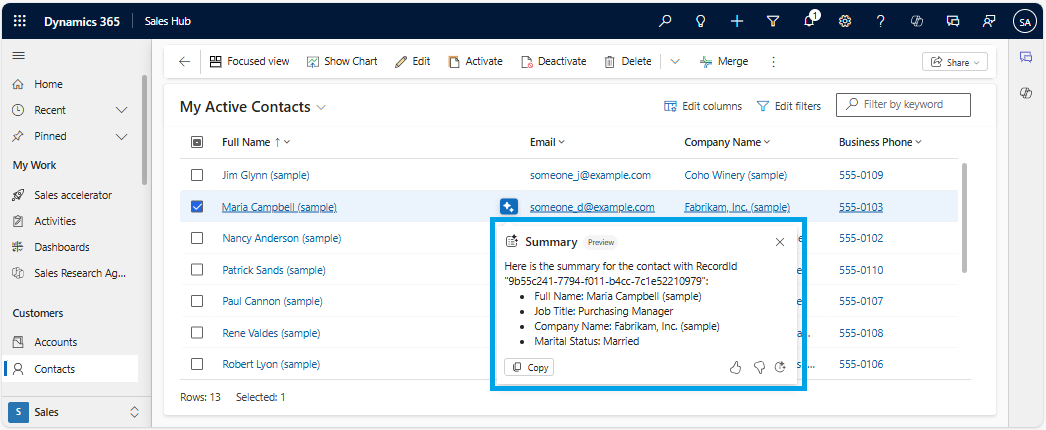Expand the Recent section in sidebar
Viewport: 1046px width, 430px height.
point(122,110)
